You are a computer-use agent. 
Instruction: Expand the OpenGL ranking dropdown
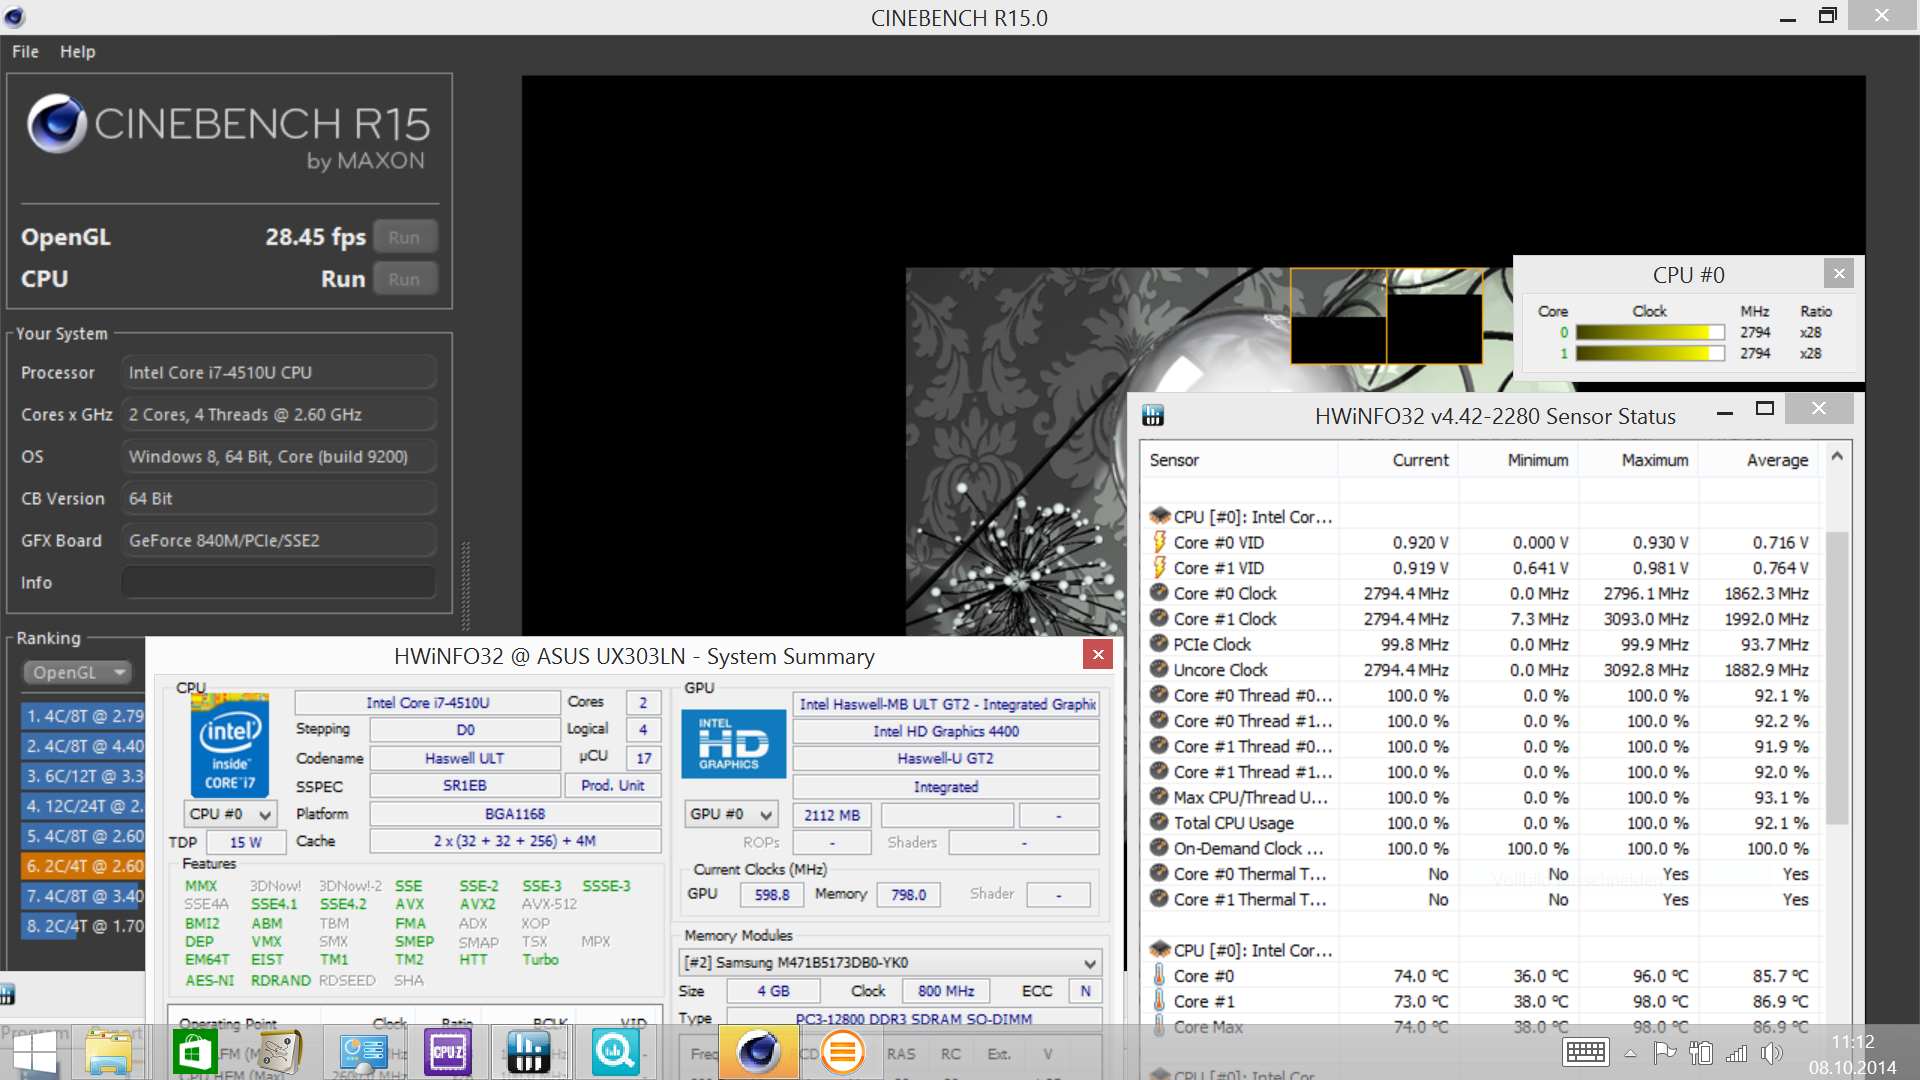[x=79, y=672]
